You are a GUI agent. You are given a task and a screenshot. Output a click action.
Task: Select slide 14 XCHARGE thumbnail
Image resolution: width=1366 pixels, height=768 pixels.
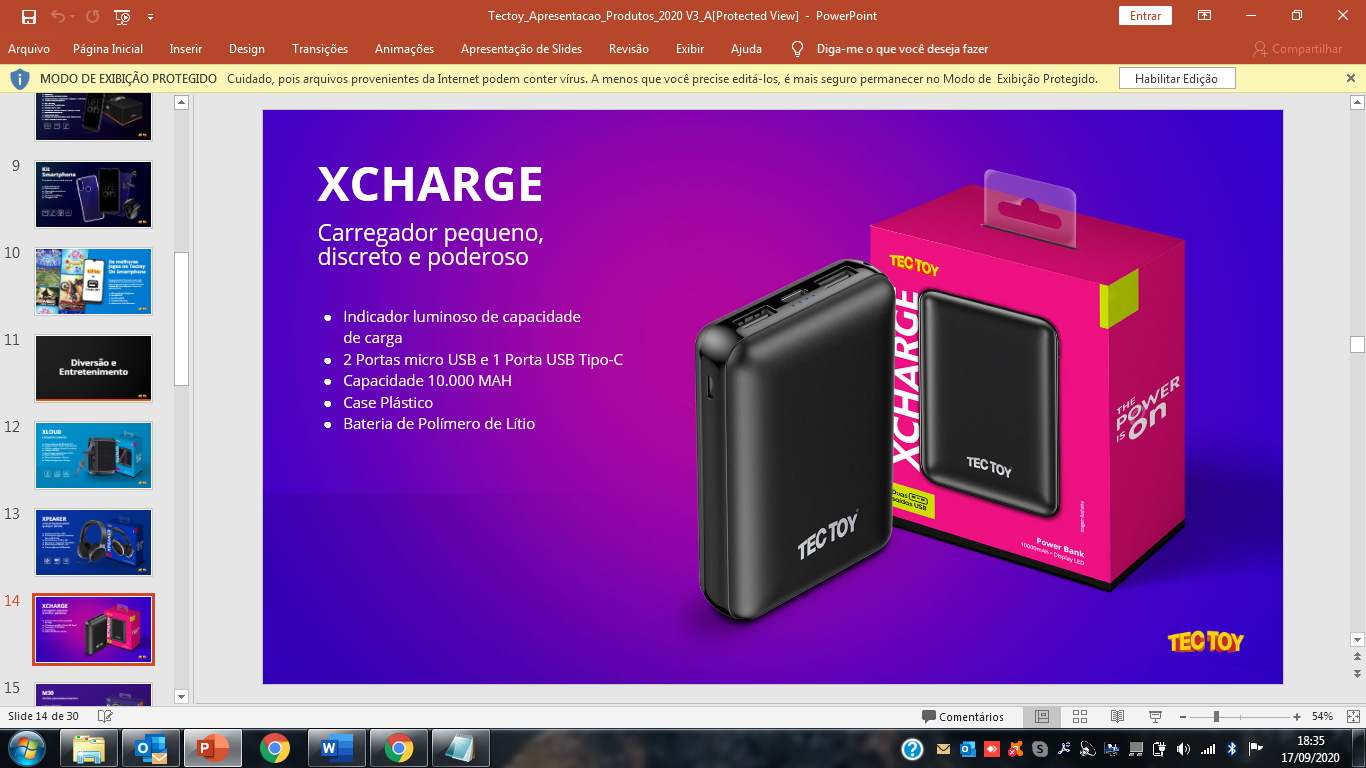click(93, 629)
